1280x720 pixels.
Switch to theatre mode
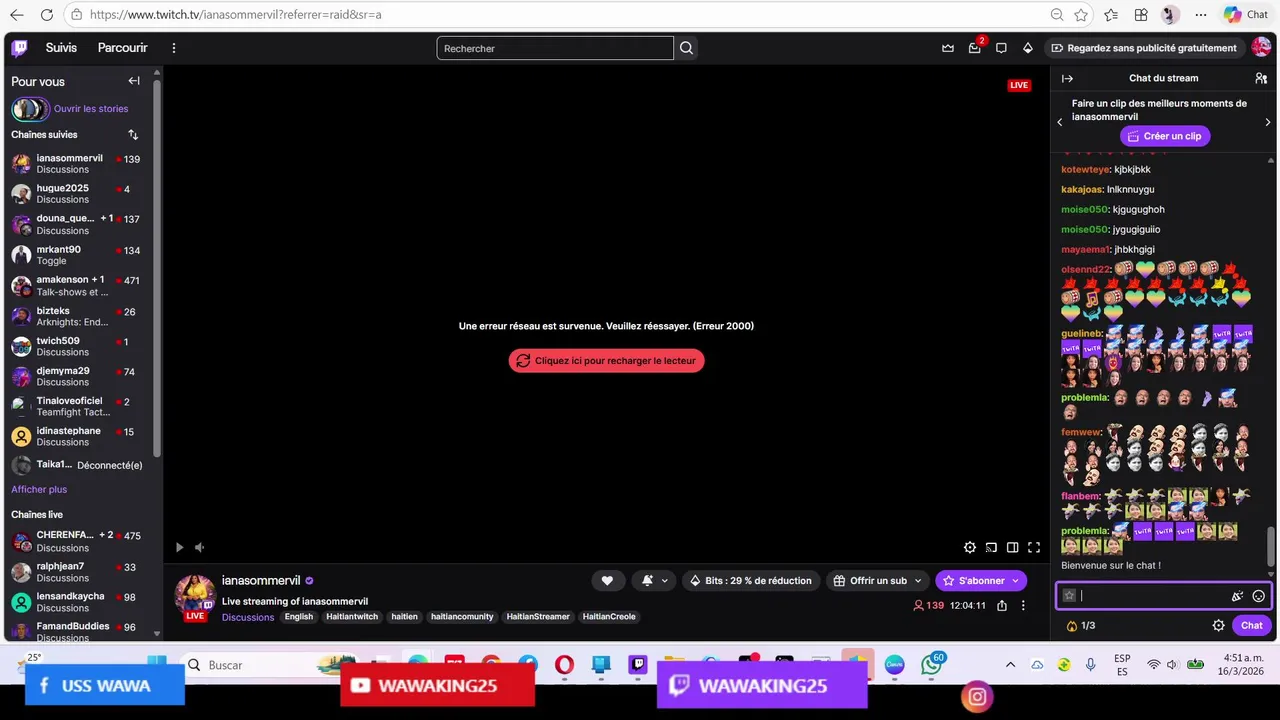click(1013, 547)
